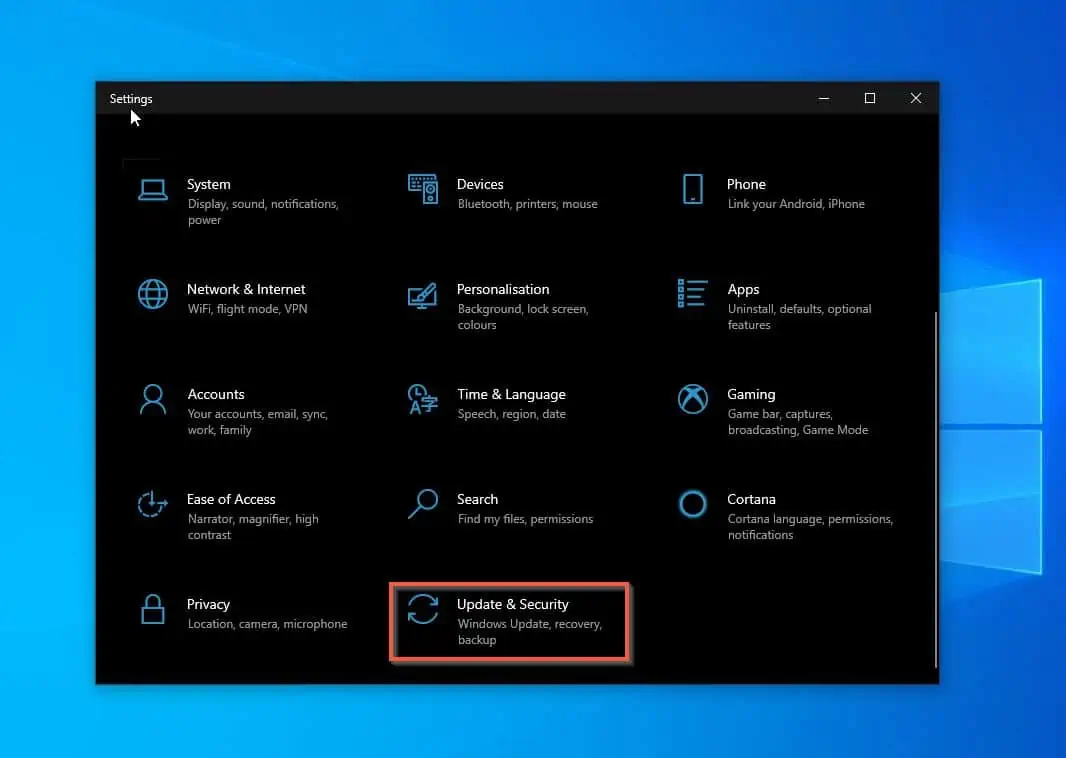Click 'Cortana language, permissions, notifications' text
Viewport: 1066px width, 758px height.
[810, 527]
